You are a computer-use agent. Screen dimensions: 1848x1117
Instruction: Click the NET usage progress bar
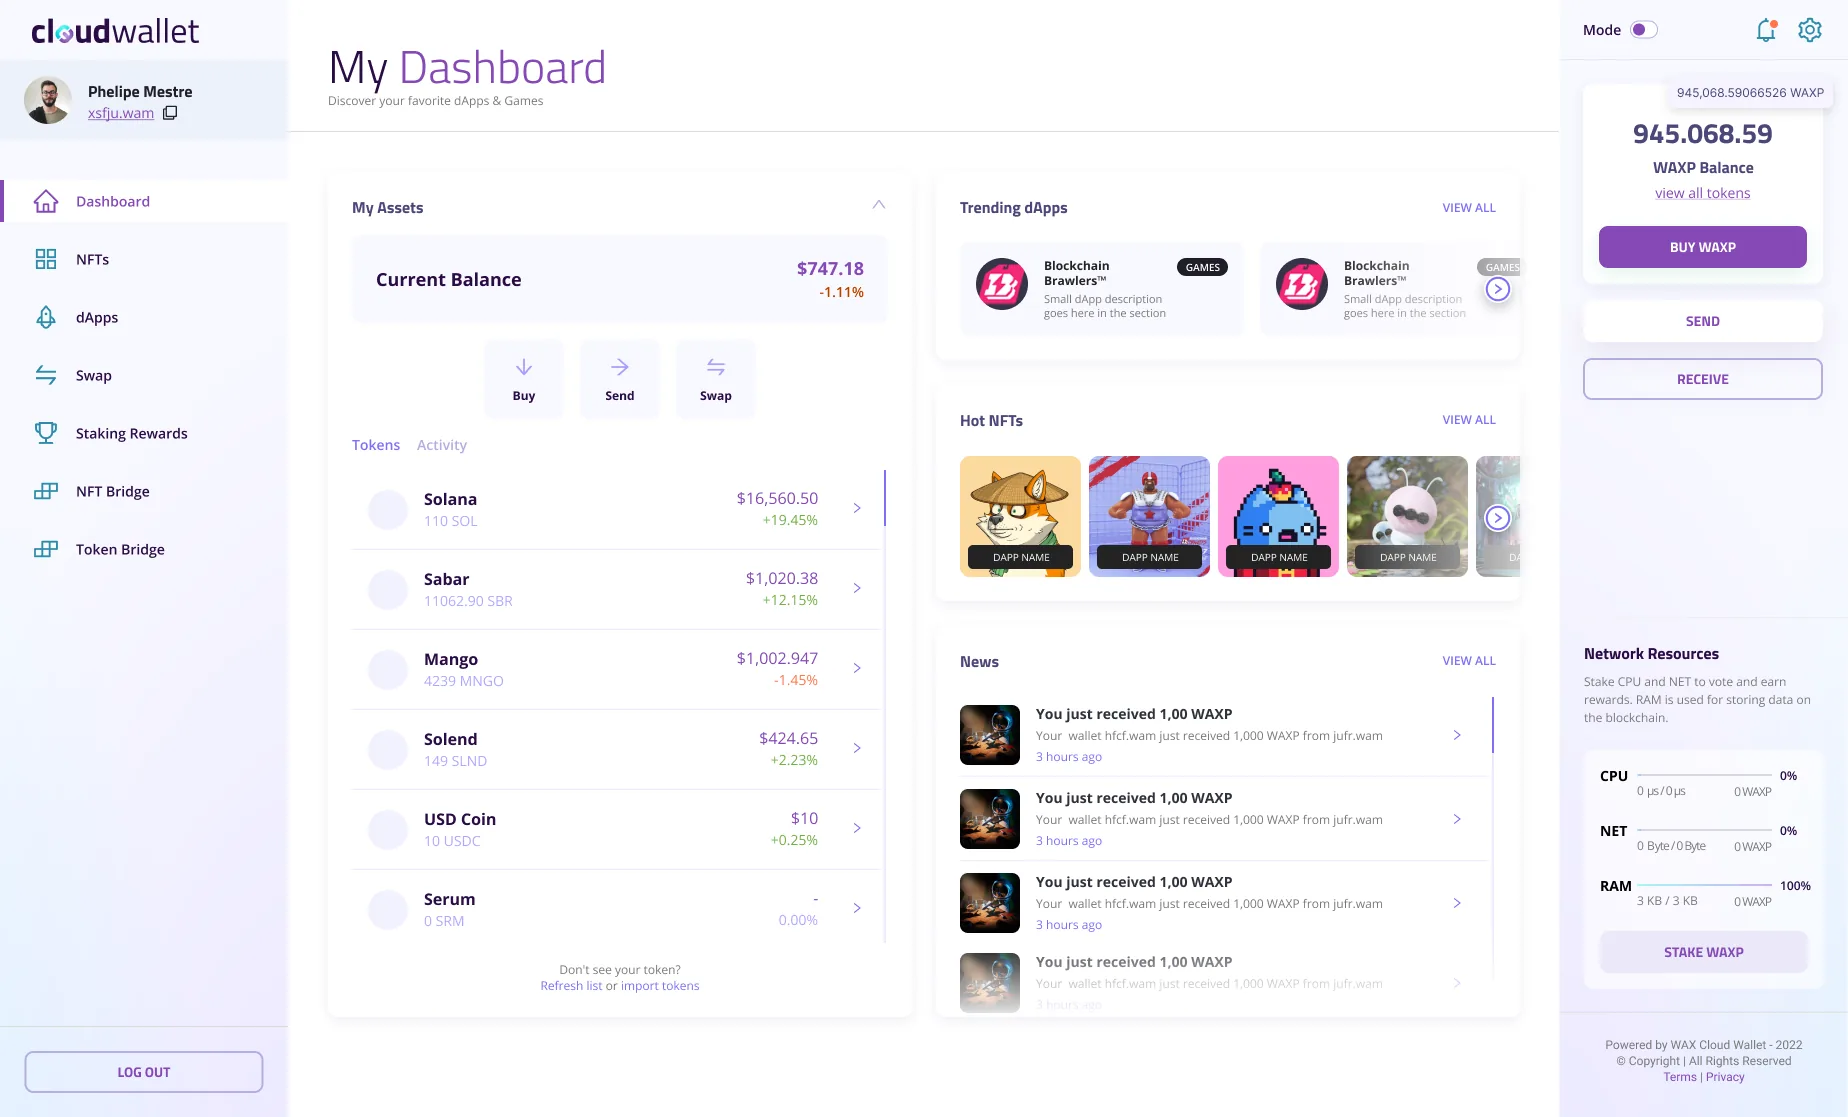pyautogui.click(x=1704, y=830)
